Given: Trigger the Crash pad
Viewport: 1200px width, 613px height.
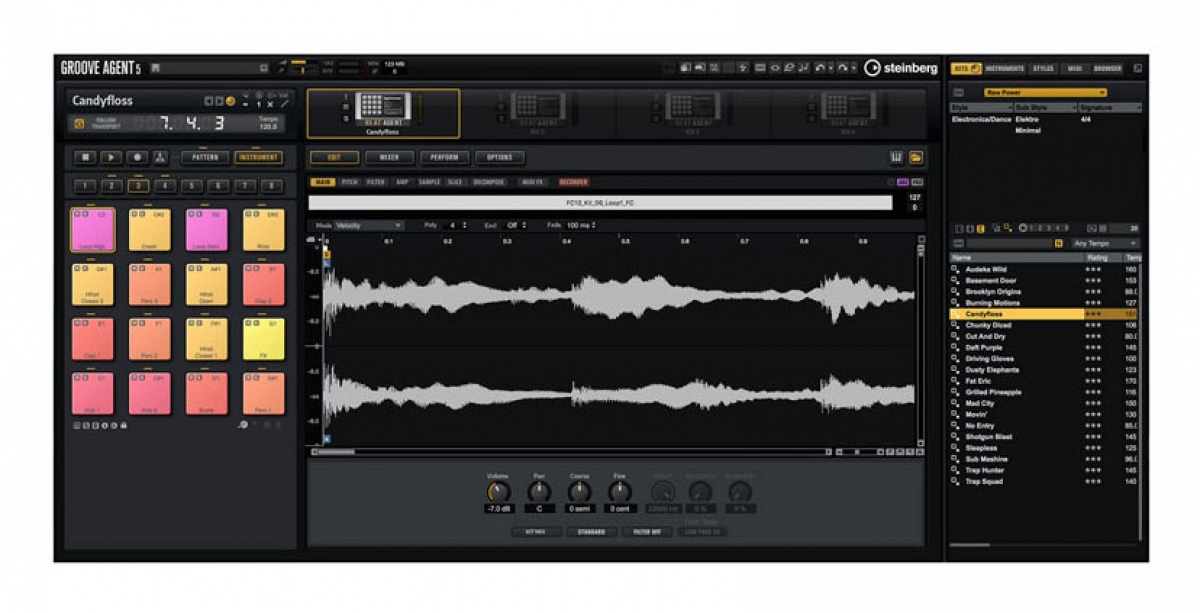Looking at the screenshot, I should coord(150,230).
